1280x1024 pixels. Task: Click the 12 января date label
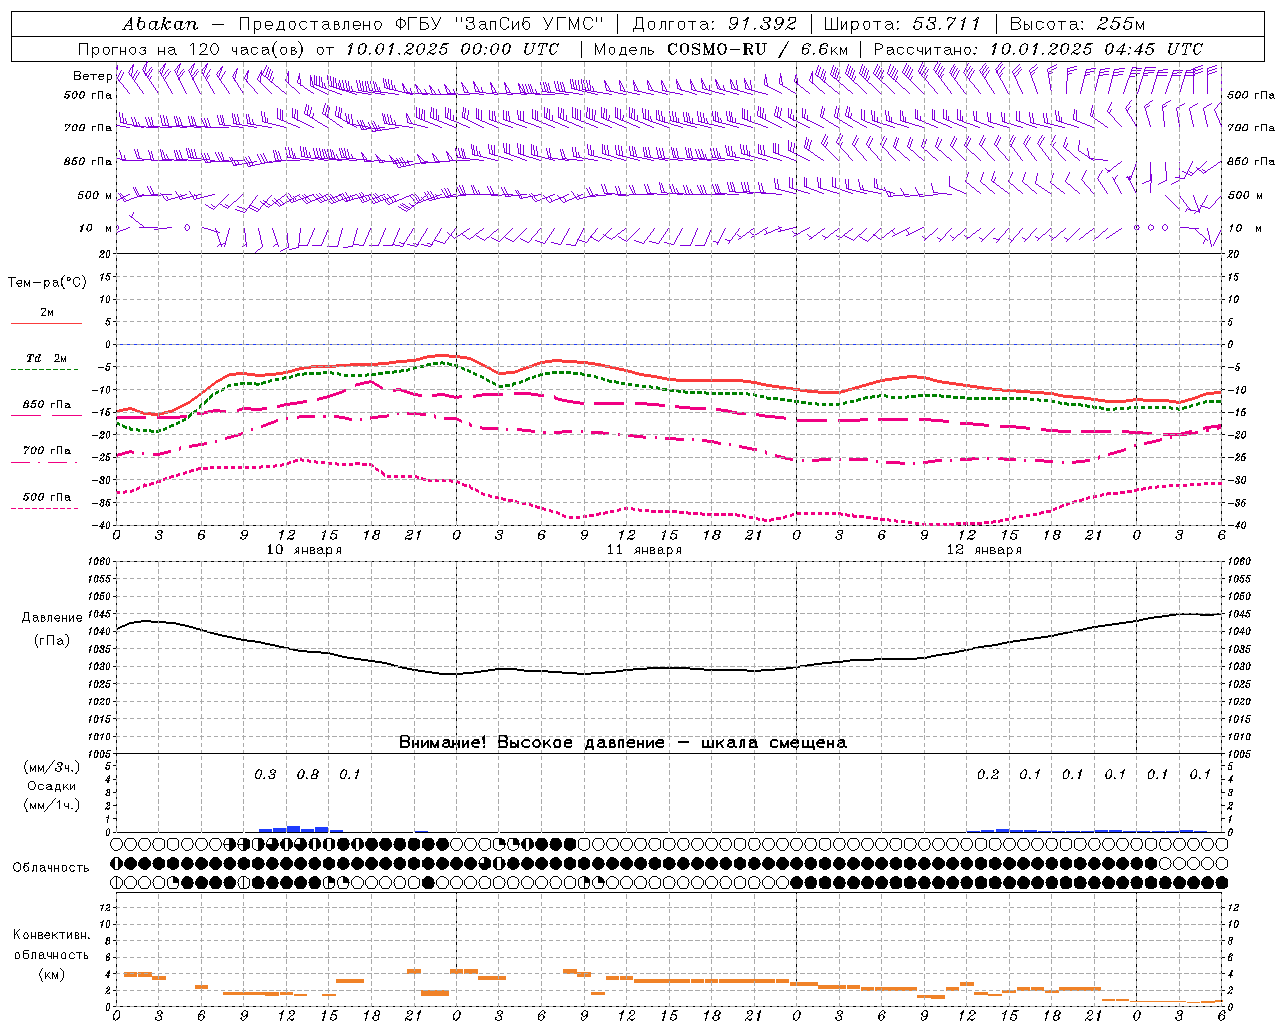pyautogui.click(x=984, y=550)
